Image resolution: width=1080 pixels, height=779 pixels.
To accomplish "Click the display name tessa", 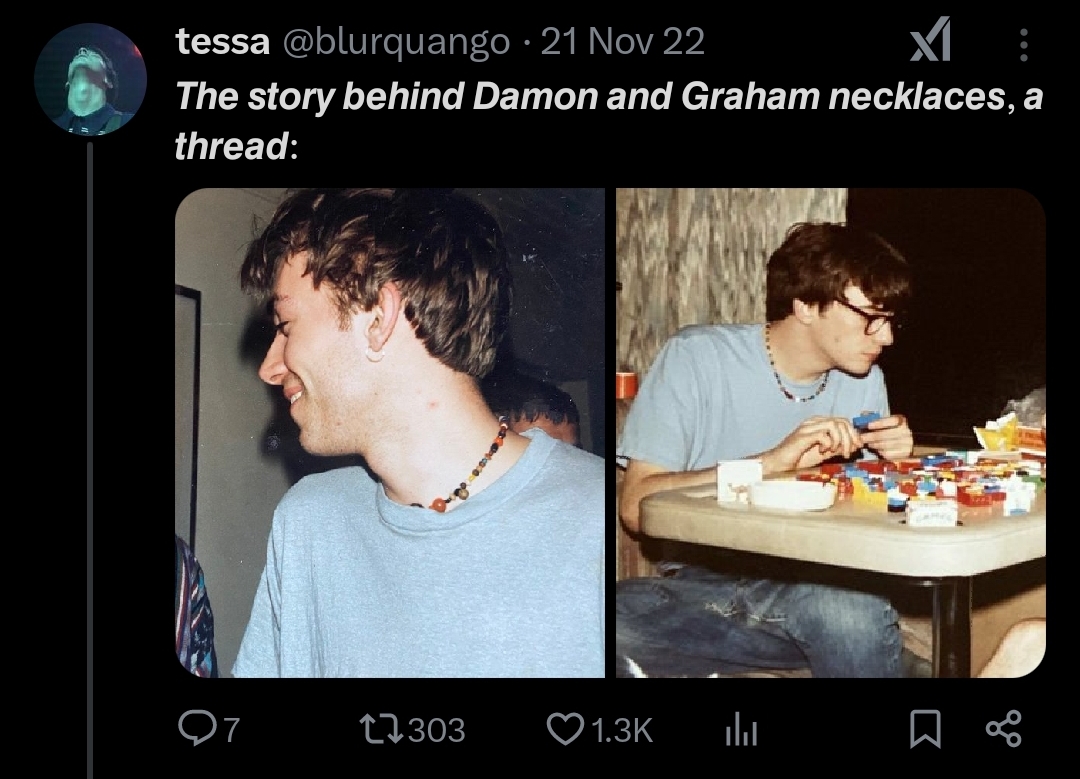I will tap(222, 41).
